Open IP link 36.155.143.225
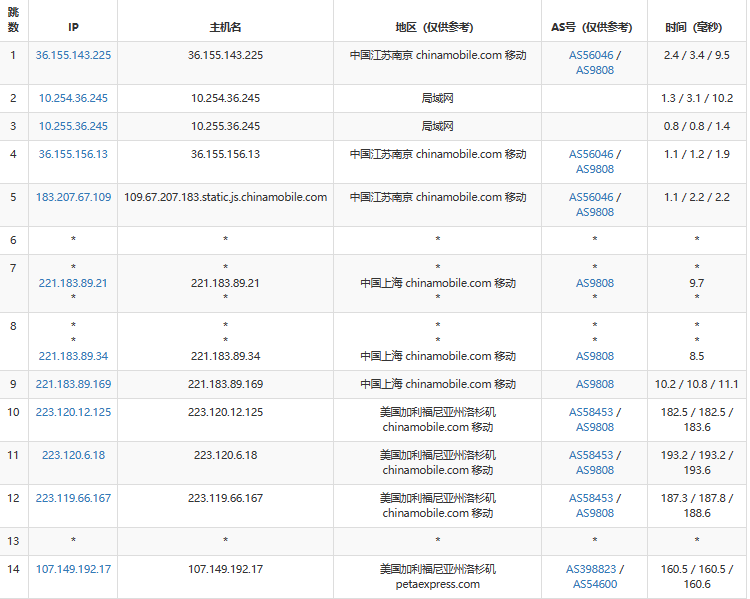 click(73, 55)
